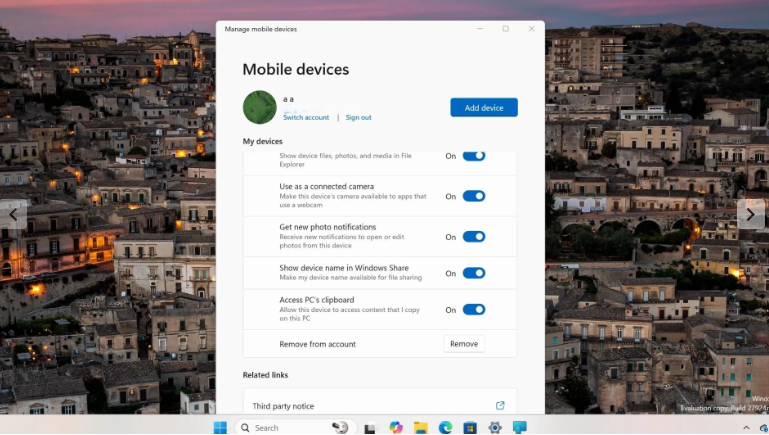
Task: Turn off Use as a connected camera
Action: click(474, 196)
